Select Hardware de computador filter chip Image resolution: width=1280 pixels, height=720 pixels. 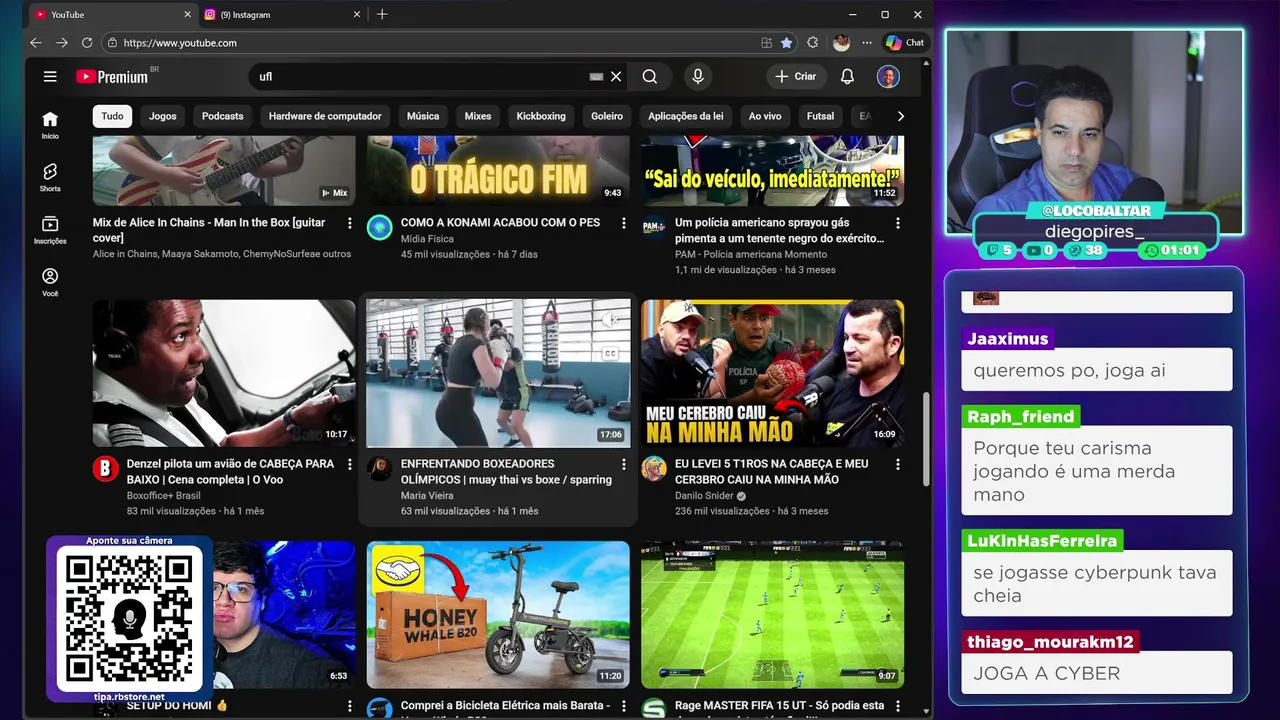click(325, 116)
